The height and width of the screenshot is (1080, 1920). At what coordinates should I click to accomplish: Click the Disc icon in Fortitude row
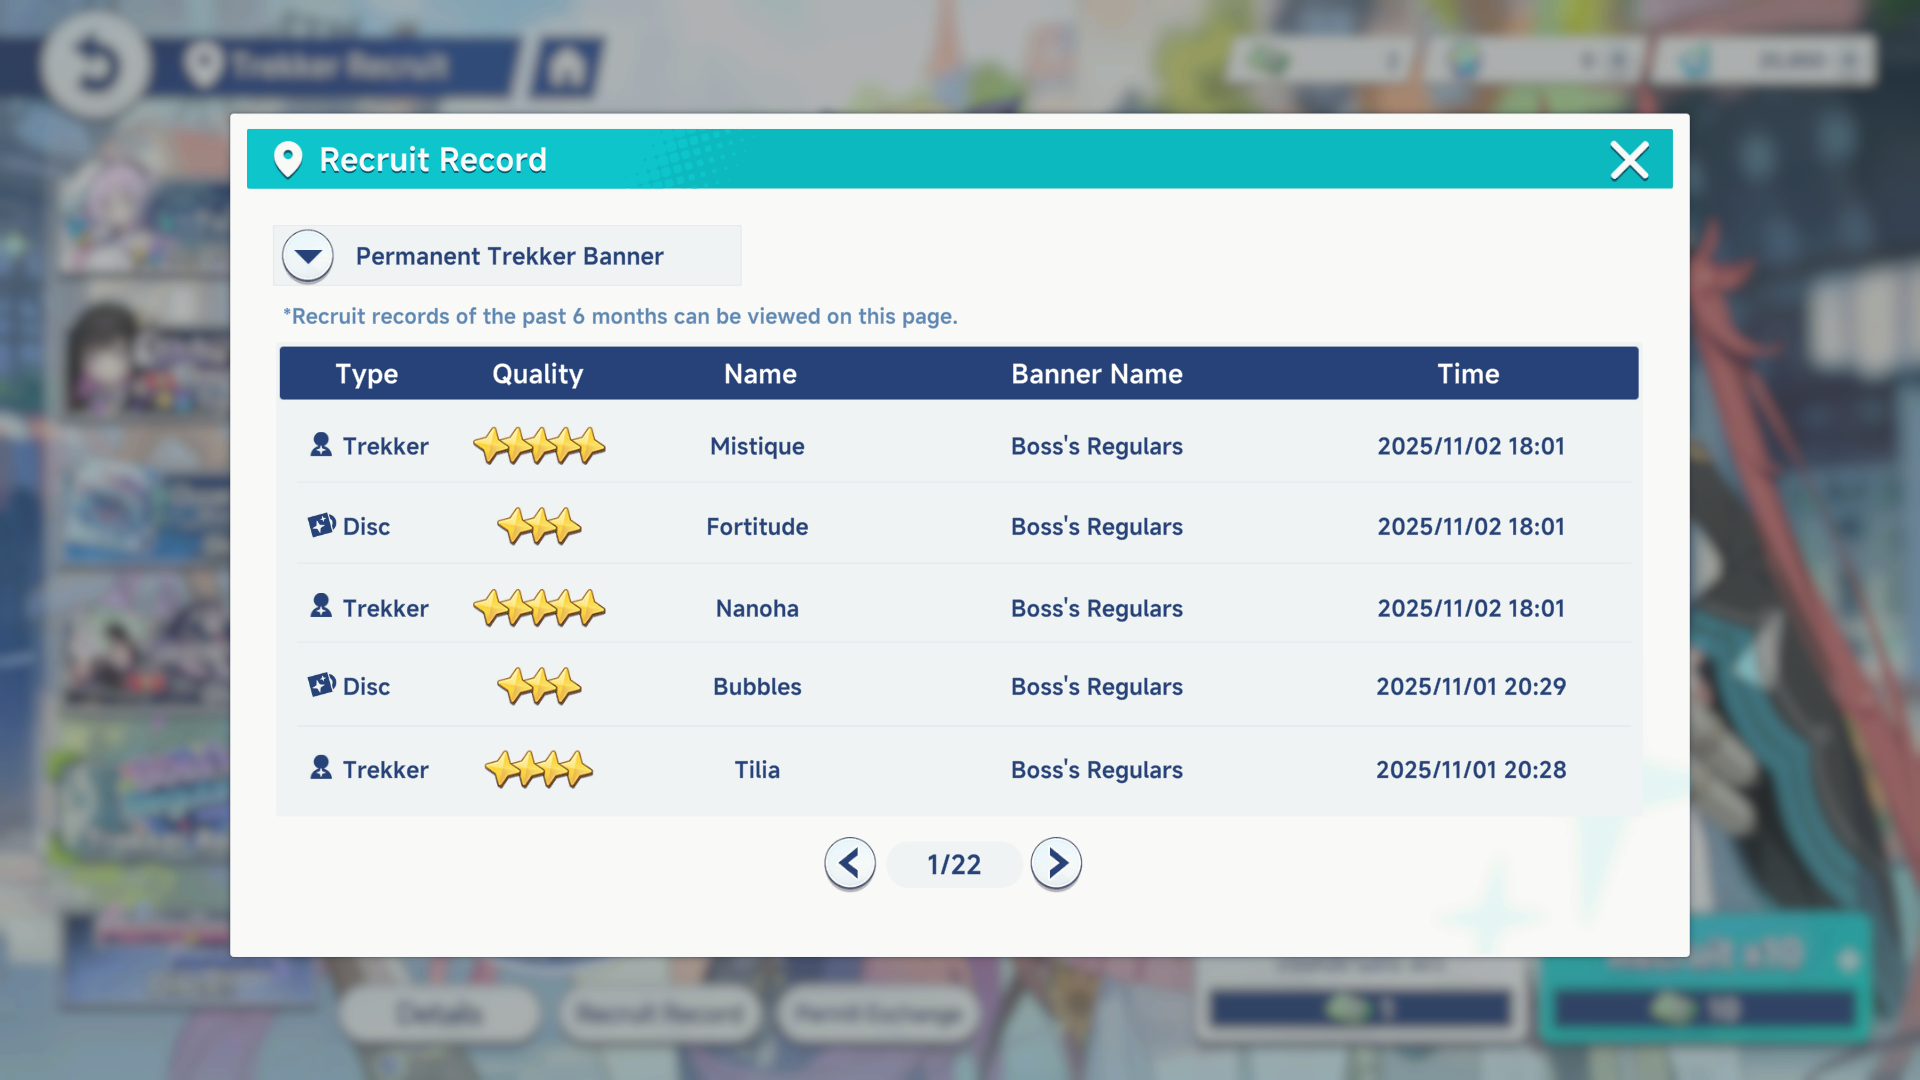tap(321, 525)
